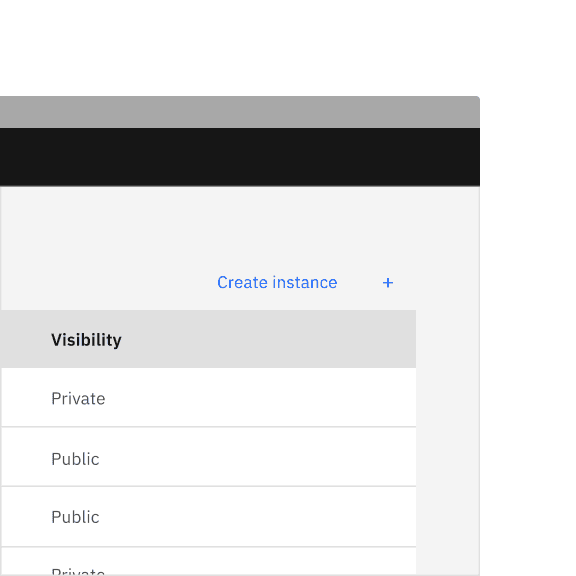The image size is (576, 576).
Task: Click empty area in the first Public row
Action: pos(257,457)
